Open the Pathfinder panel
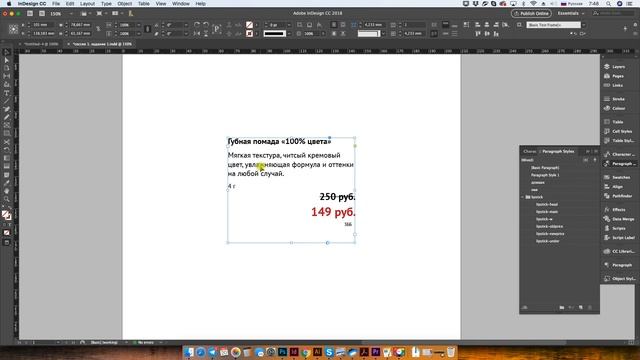The image size is (640, 360). (618, 196)
